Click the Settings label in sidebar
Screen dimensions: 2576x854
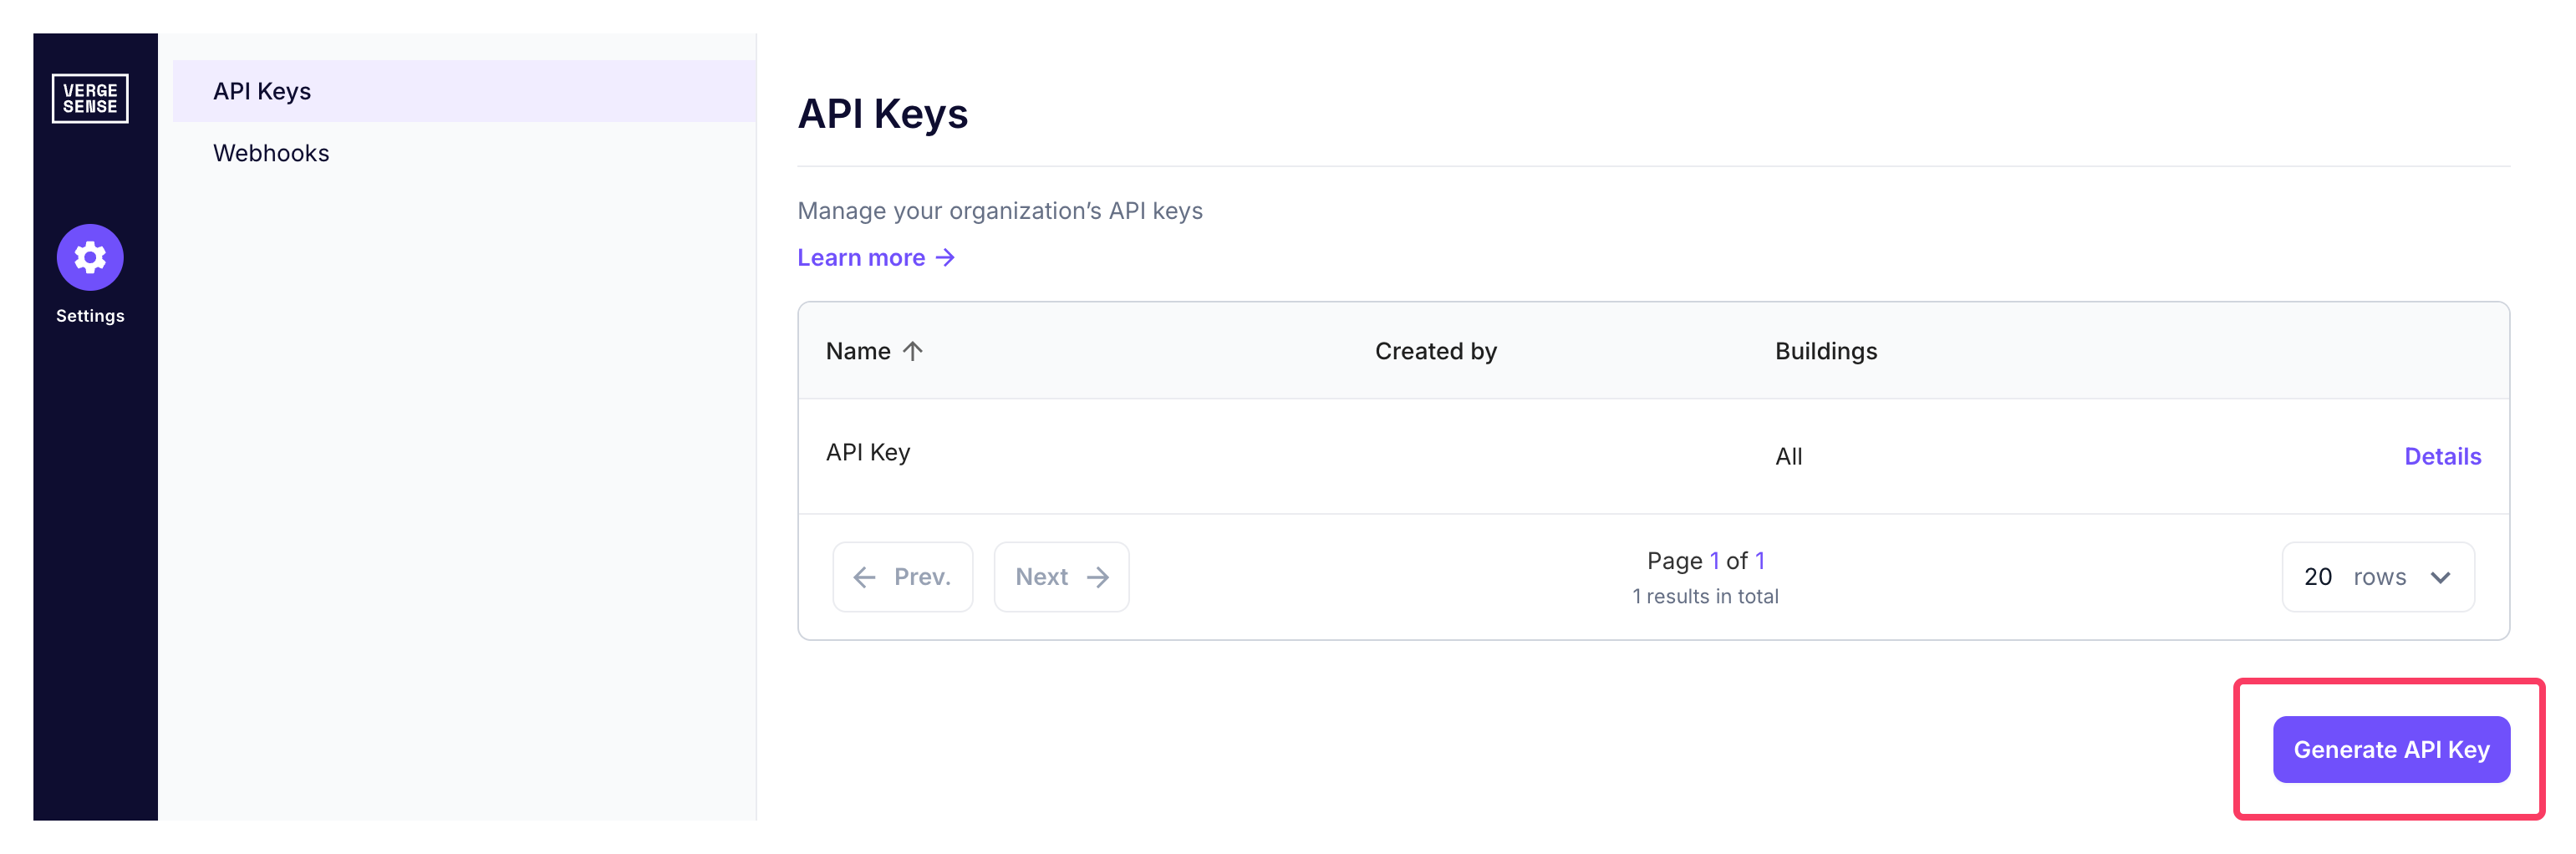point(90,316)
